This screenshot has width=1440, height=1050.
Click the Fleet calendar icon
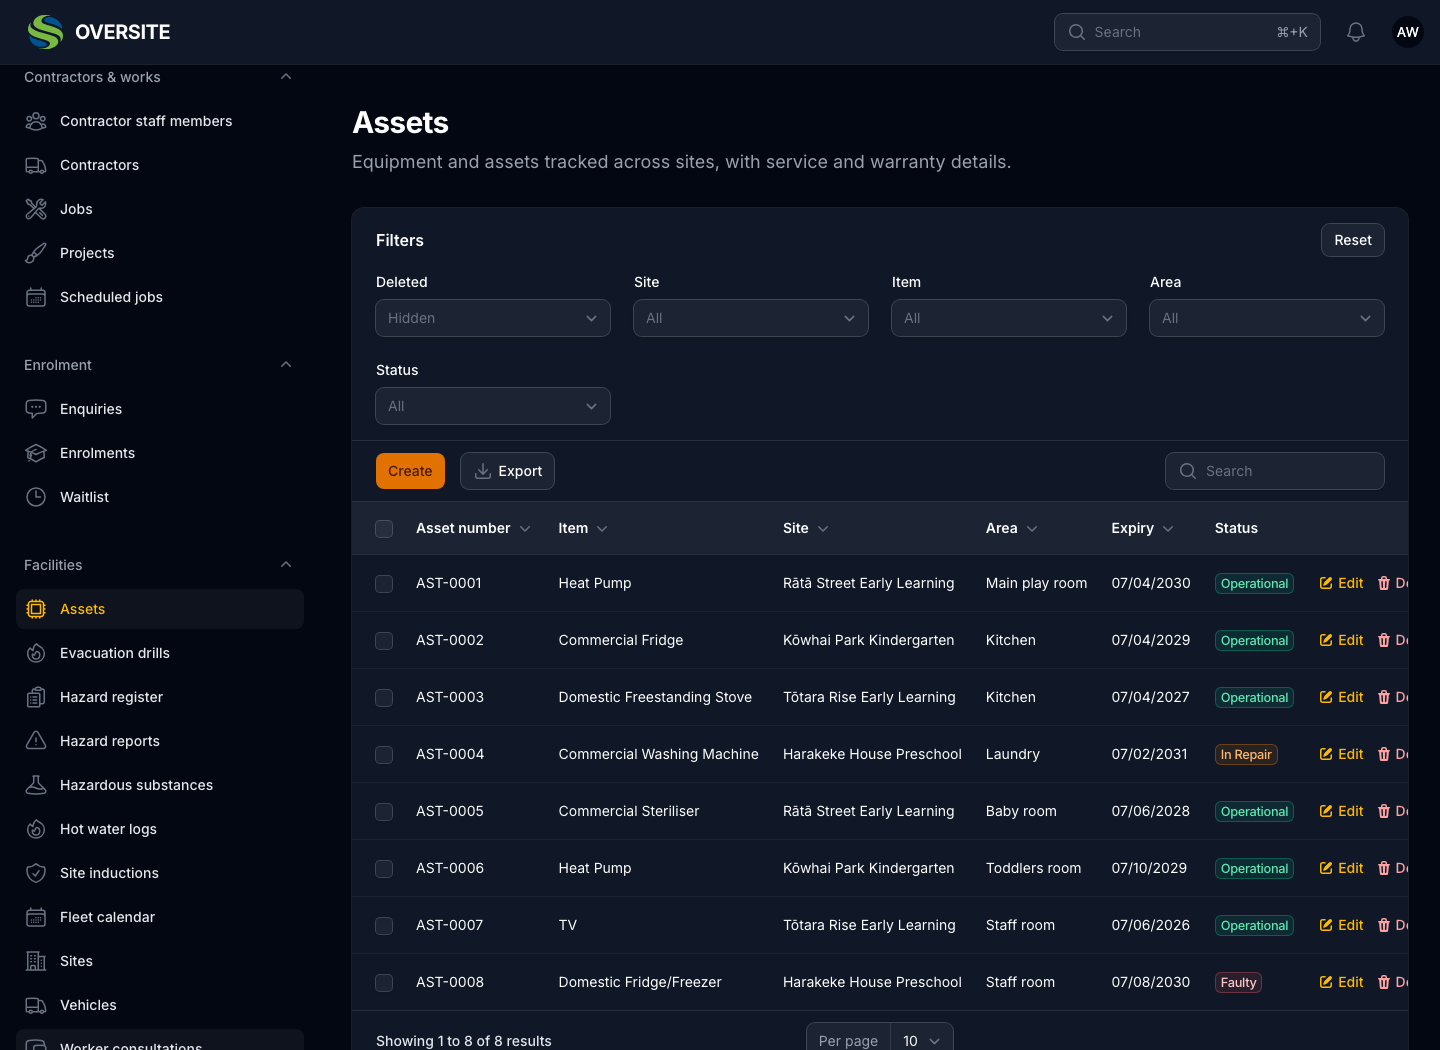pyautogui.click(x=36, y=917)
